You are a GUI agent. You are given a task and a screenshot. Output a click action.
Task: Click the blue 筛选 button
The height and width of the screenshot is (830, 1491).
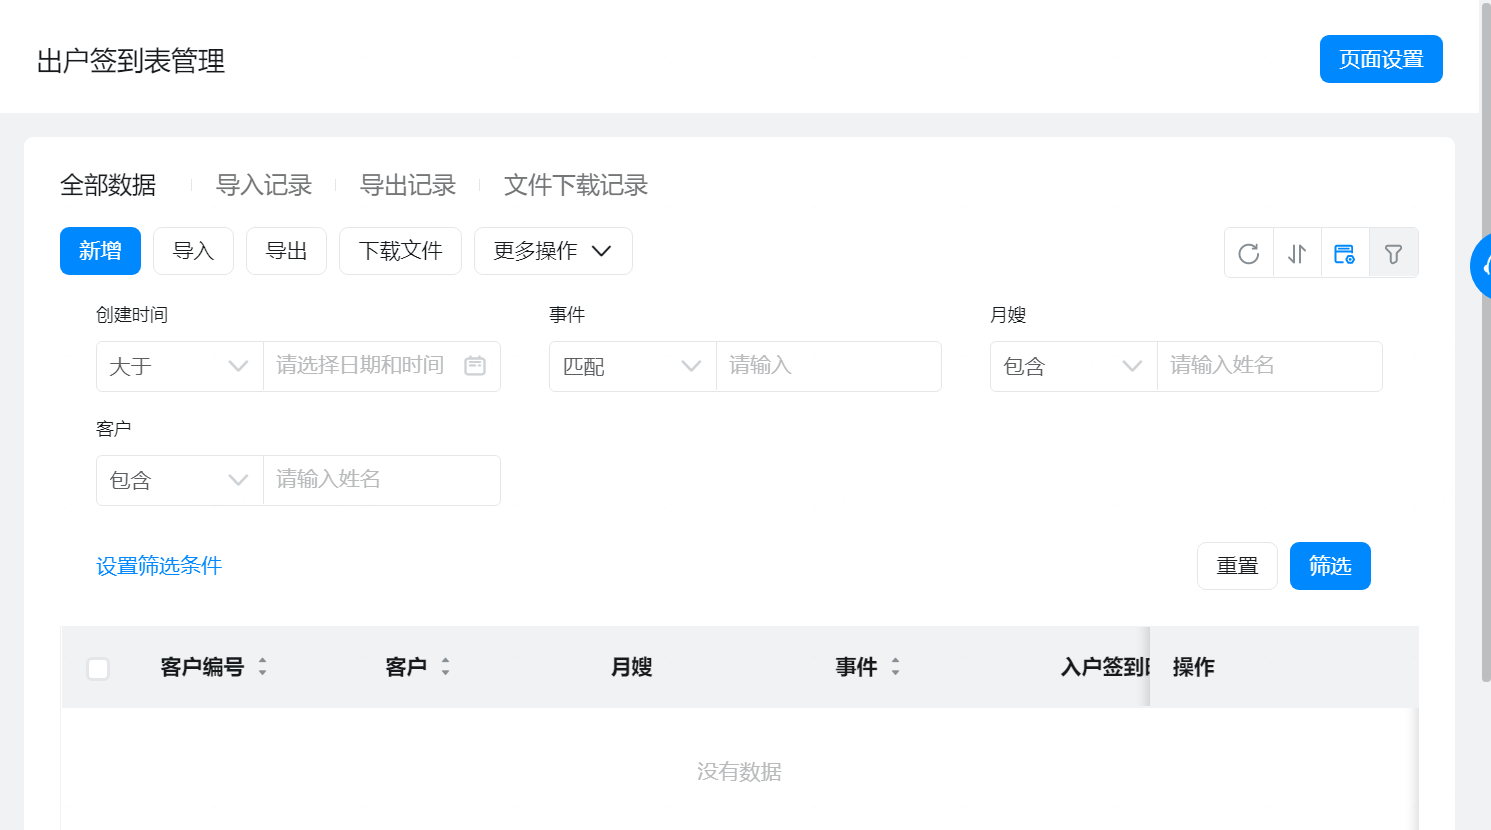[1330, 566]
